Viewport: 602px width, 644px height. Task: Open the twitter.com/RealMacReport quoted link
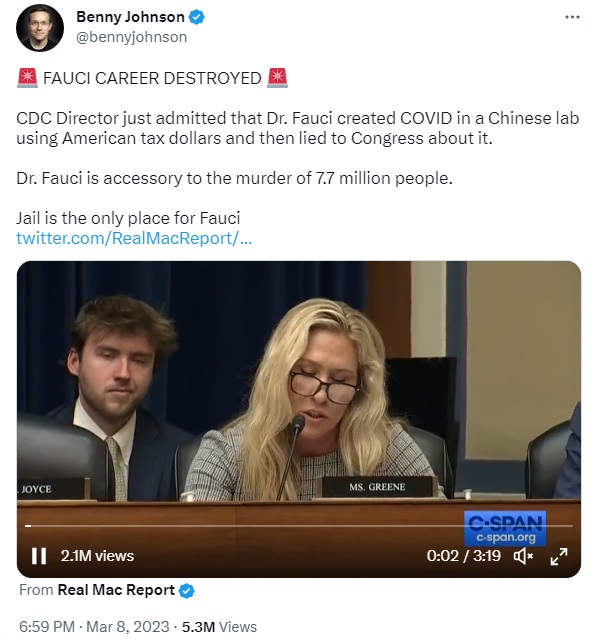(x=134, y=238)
